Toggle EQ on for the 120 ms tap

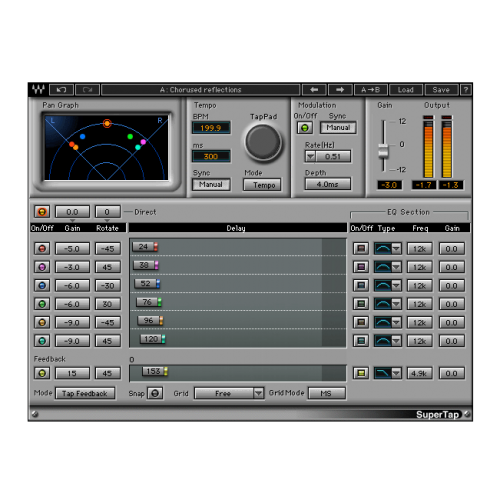(x=361, y=341)
